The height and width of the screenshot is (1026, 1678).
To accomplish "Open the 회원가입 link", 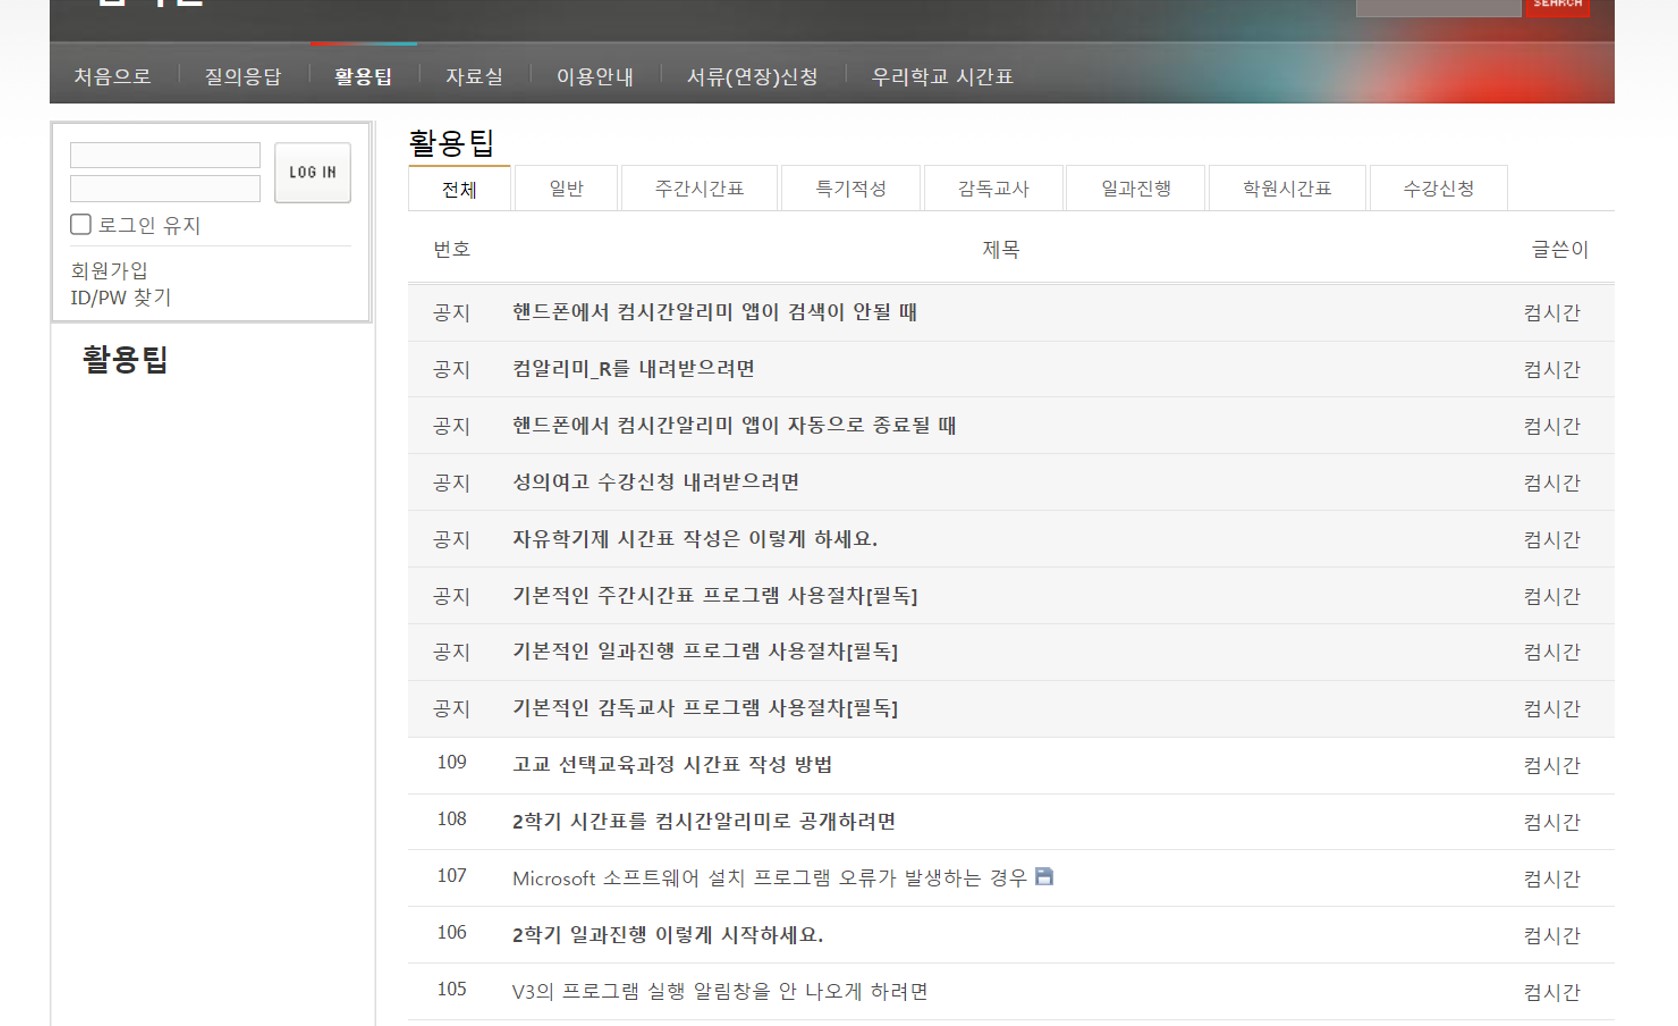I will coord(109,270).
